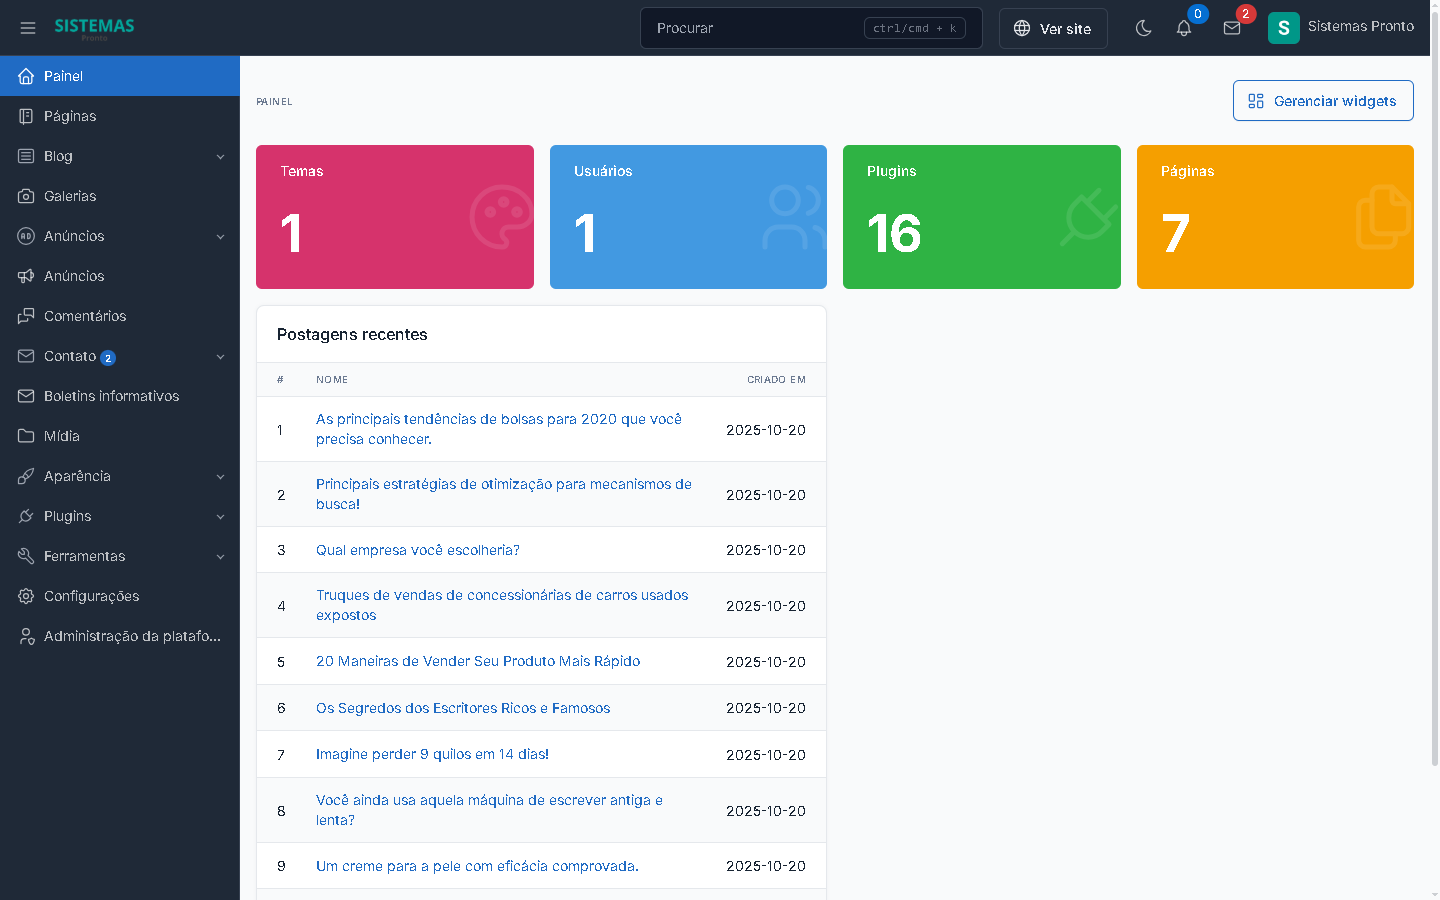Select Boletins informativos menu item
1440x900 pixels.
tap(111, 396)
